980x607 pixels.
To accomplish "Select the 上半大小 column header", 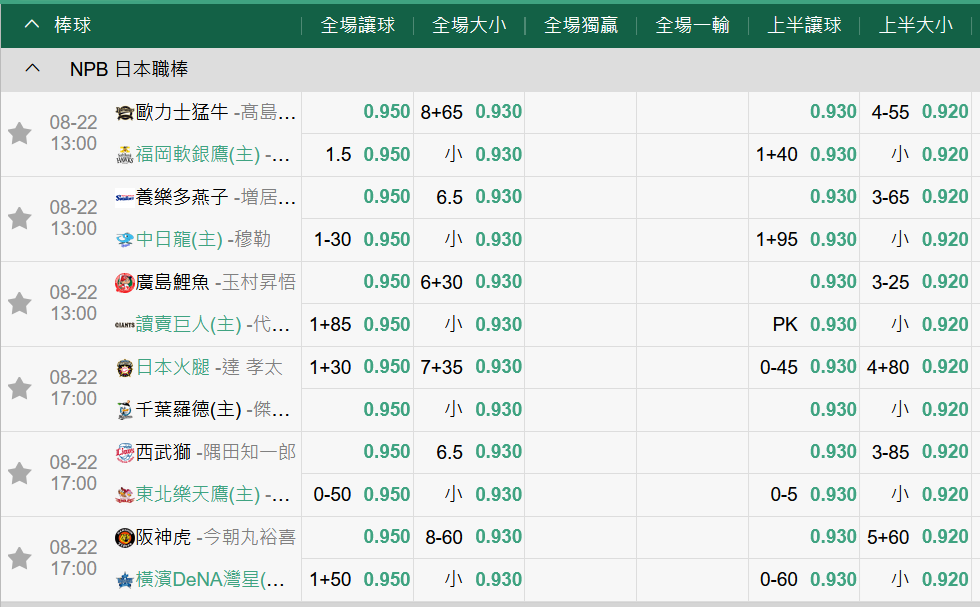I will (x=916, y=25).
